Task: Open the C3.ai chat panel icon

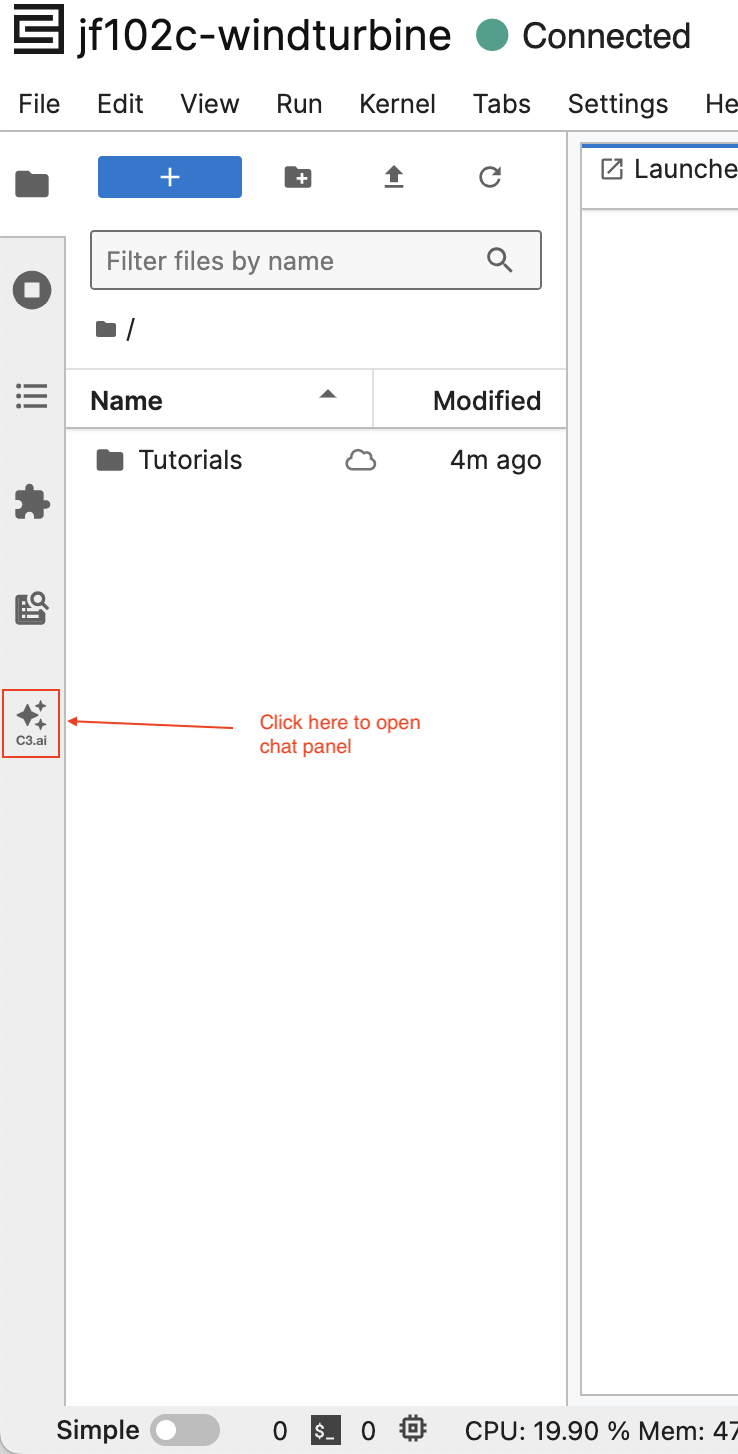Action: coord(31,722)
